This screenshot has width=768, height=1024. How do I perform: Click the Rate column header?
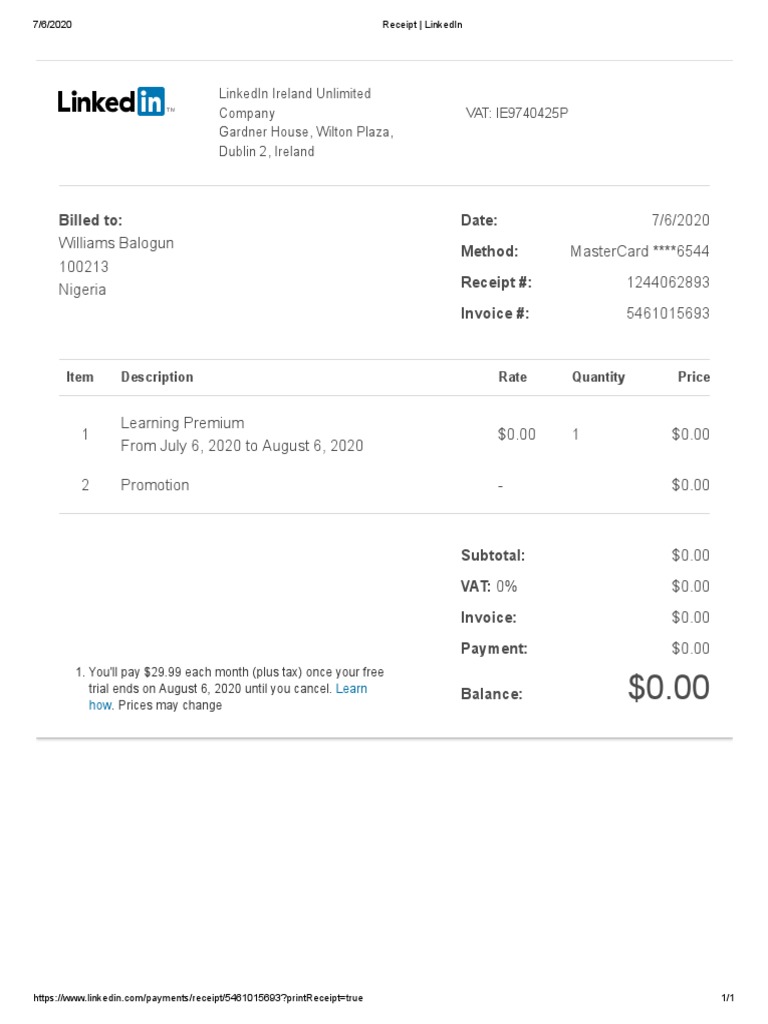click(512, 377)
